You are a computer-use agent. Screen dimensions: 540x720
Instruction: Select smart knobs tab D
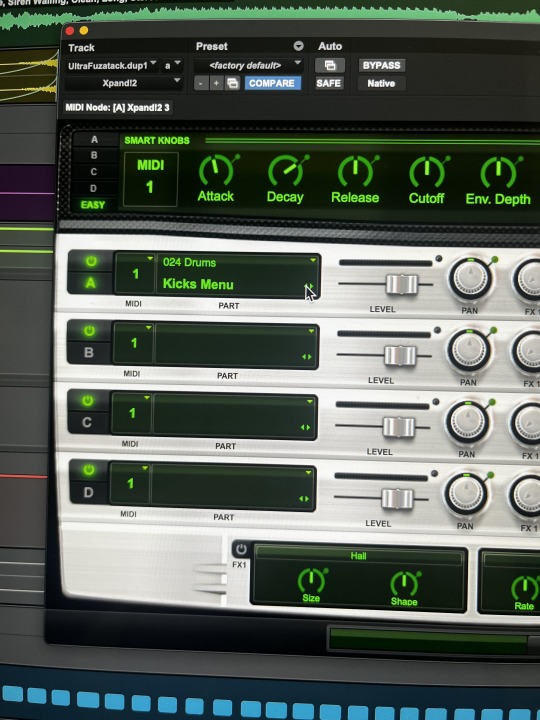pos(93,188)
